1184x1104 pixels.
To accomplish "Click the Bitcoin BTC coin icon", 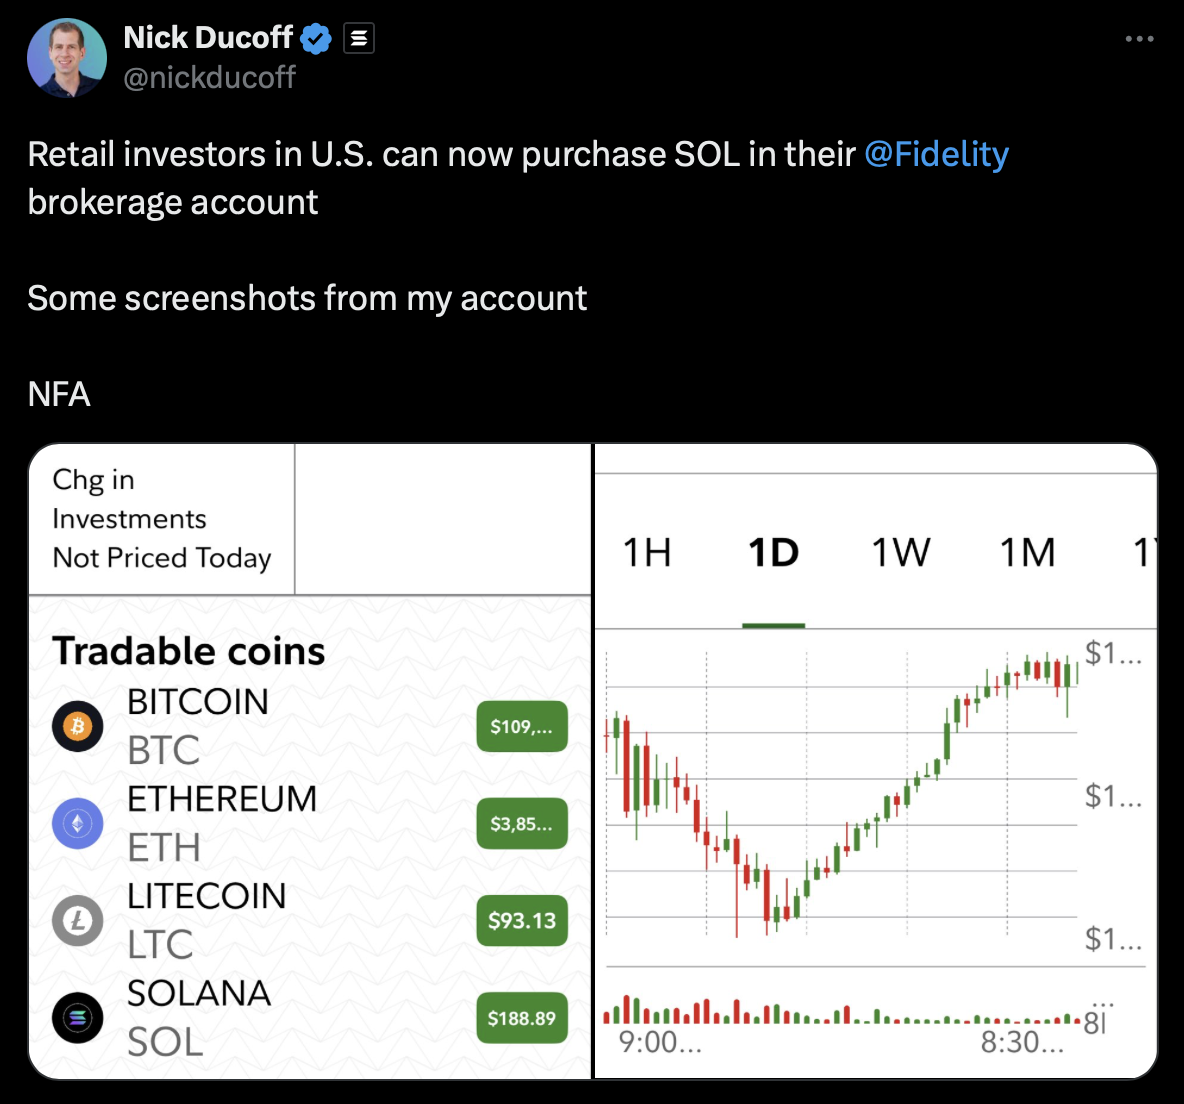I will [77, 725].
